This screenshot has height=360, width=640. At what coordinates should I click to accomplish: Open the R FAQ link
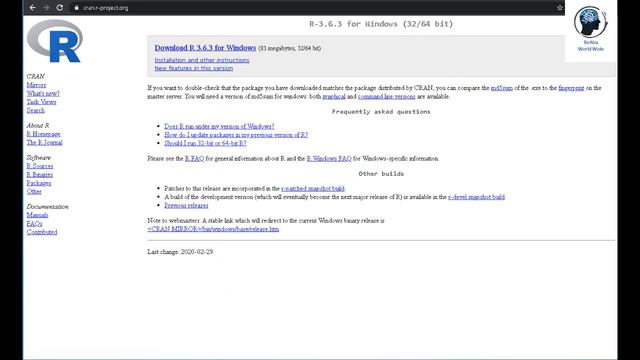tap(194, 158)
